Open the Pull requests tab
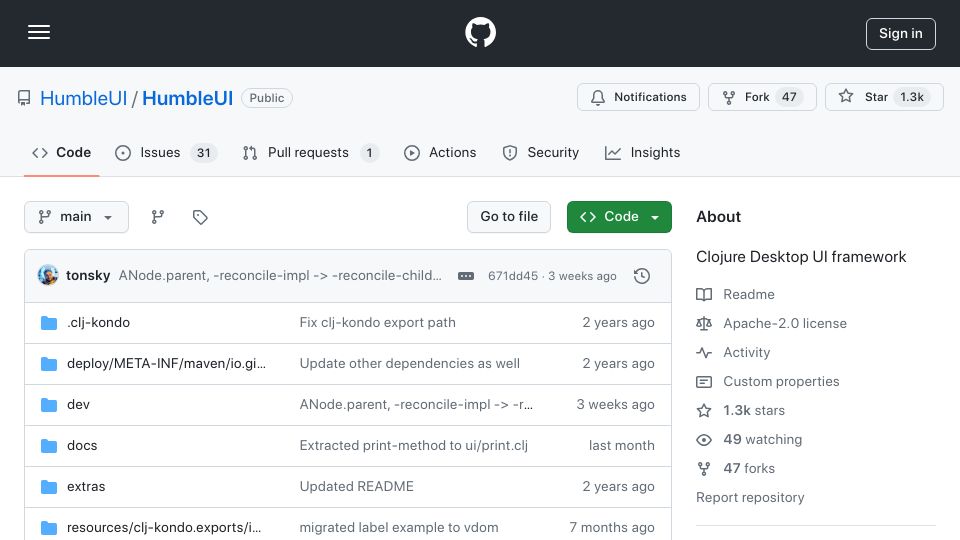The image size is (960, 540). pyautogui.click(x=310, y=152)
